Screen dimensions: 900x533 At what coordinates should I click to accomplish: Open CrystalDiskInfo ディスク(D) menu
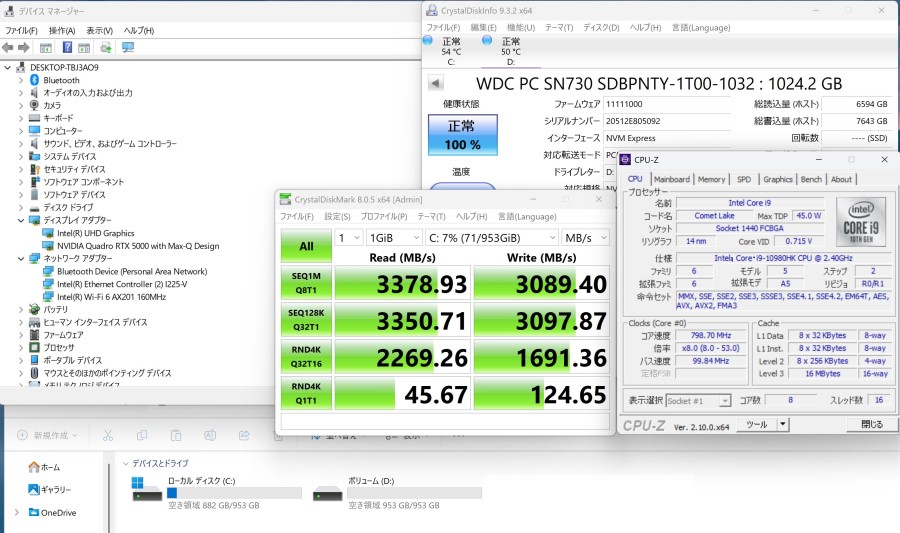pyautogui.click(x=601, y=28)
